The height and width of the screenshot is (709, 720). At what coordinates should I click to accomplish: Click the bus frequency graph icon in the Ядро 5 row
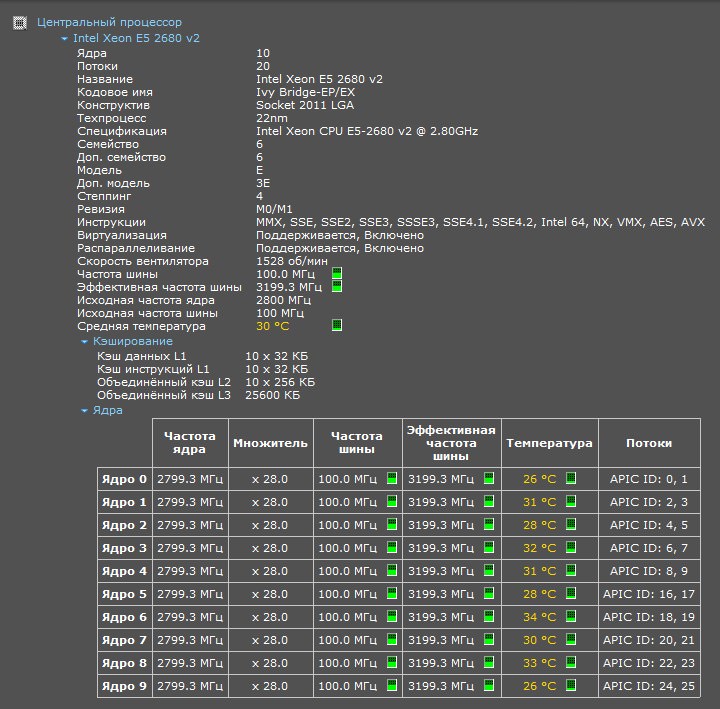click(x=392, y=593)
